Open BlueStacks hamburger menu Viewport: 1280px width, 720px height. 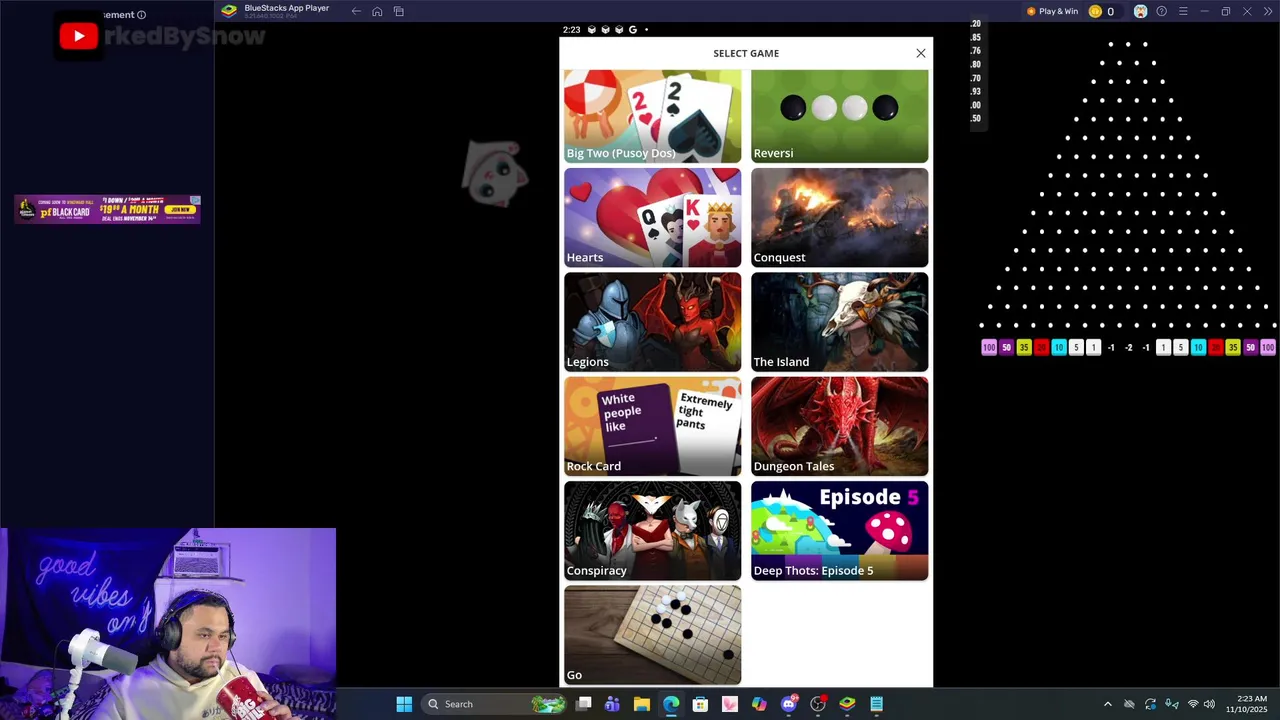[1182, 11]
